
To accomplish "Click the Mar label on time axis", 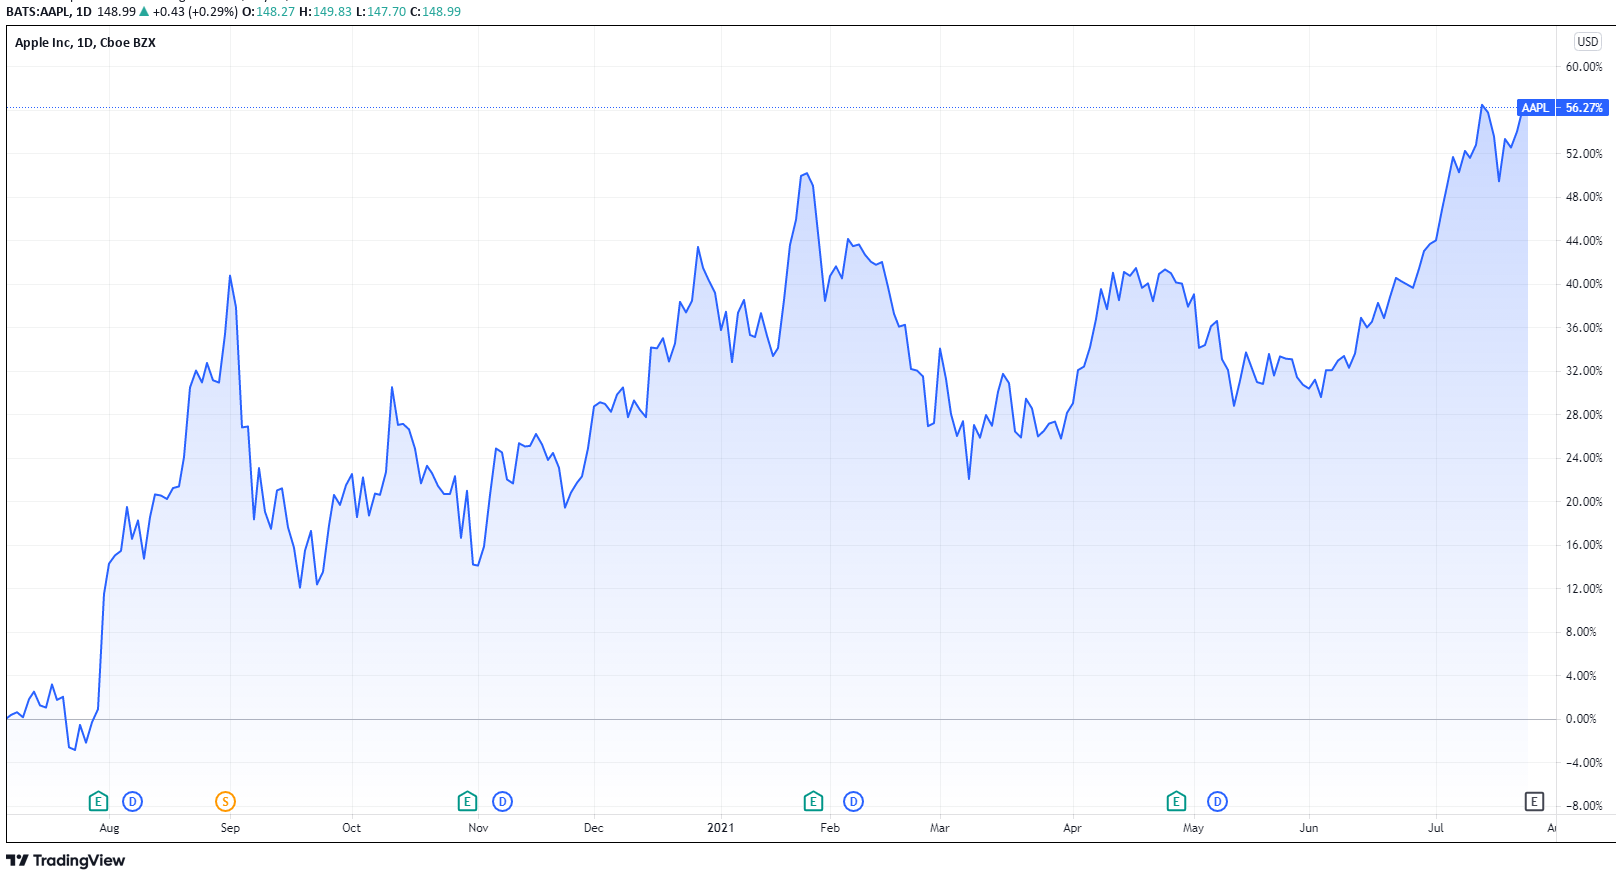I will [940, 828].
